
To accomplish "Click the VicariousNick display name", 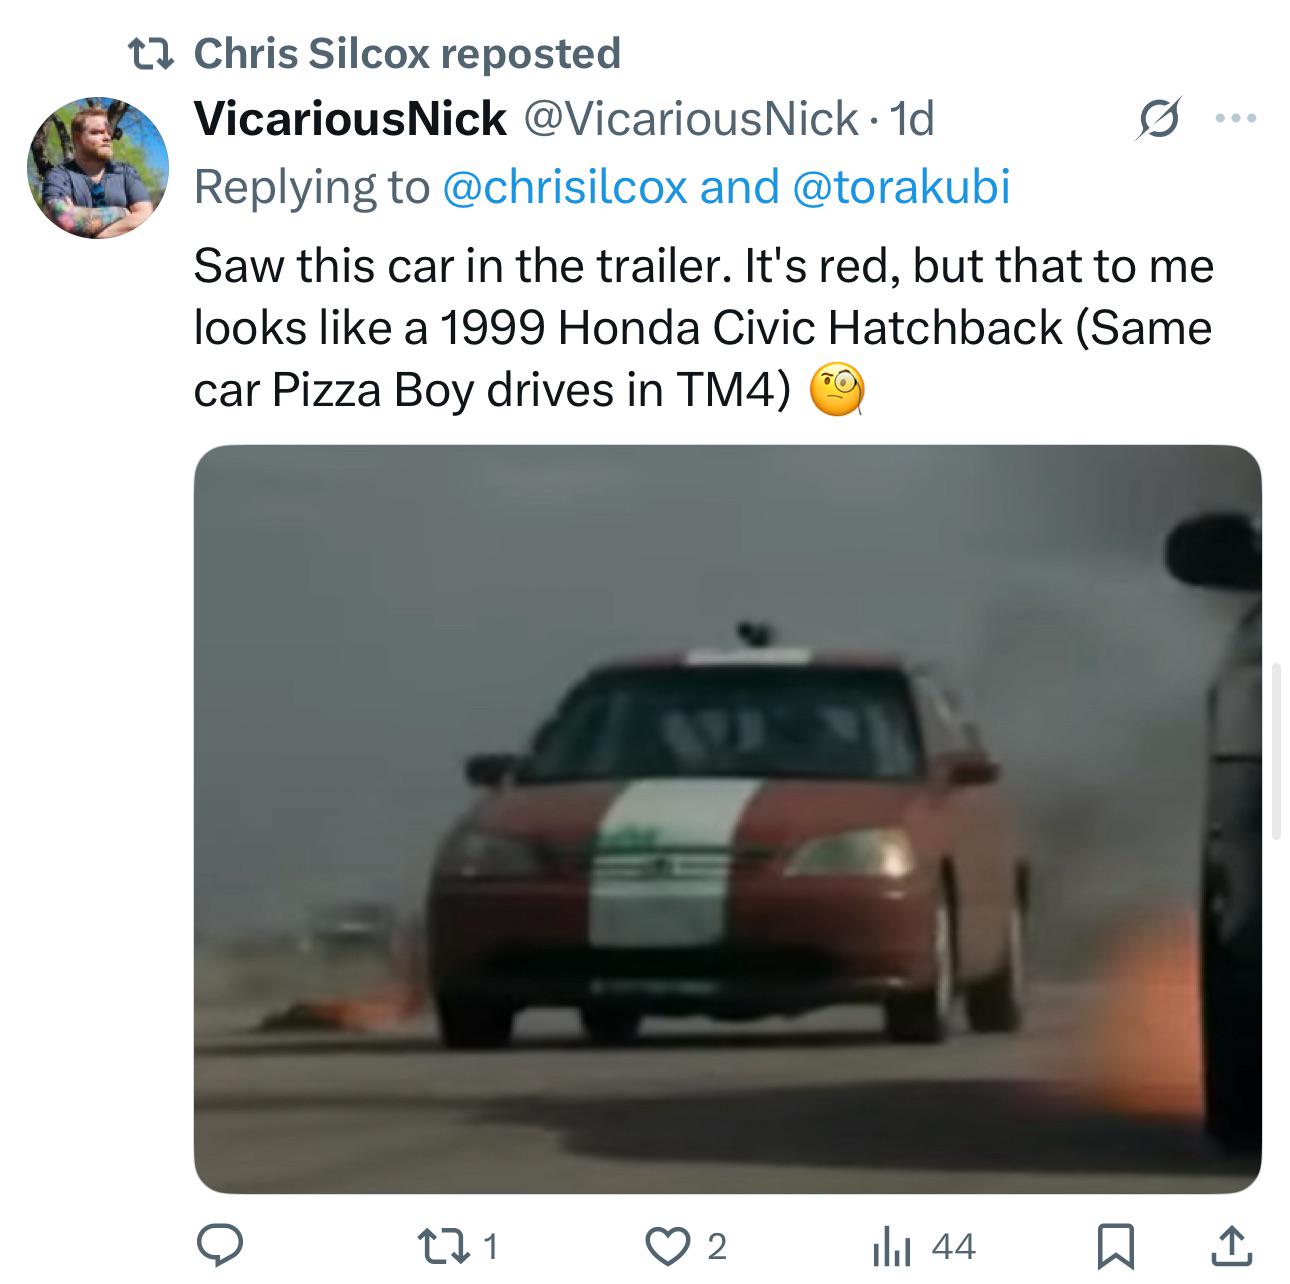I will (350, 119).
